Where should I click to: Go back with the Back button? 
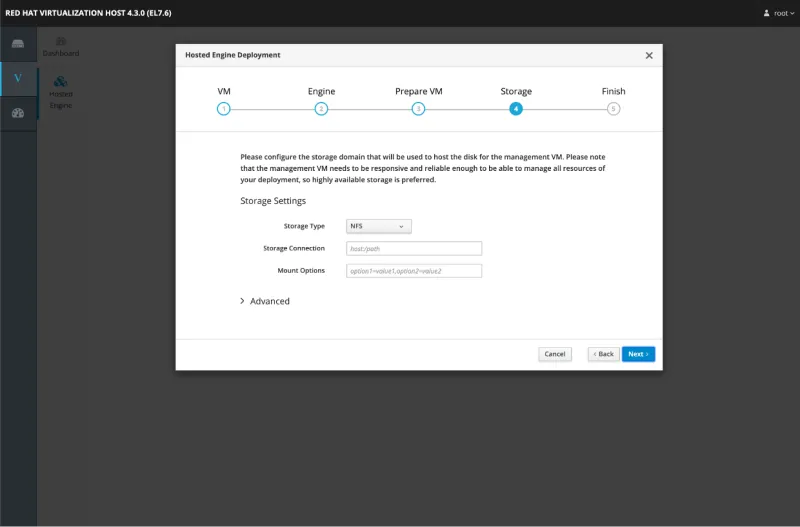(603, 354)
